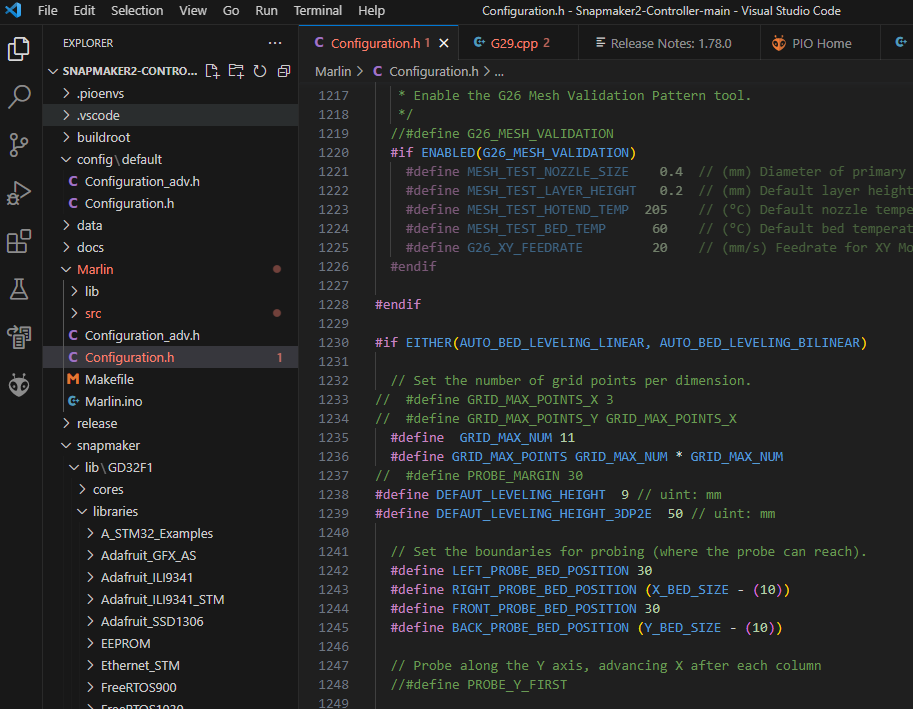This screenshot has width=913, height=709.
Task: Switch to the PIO Home tab
Action: [820, 44]
